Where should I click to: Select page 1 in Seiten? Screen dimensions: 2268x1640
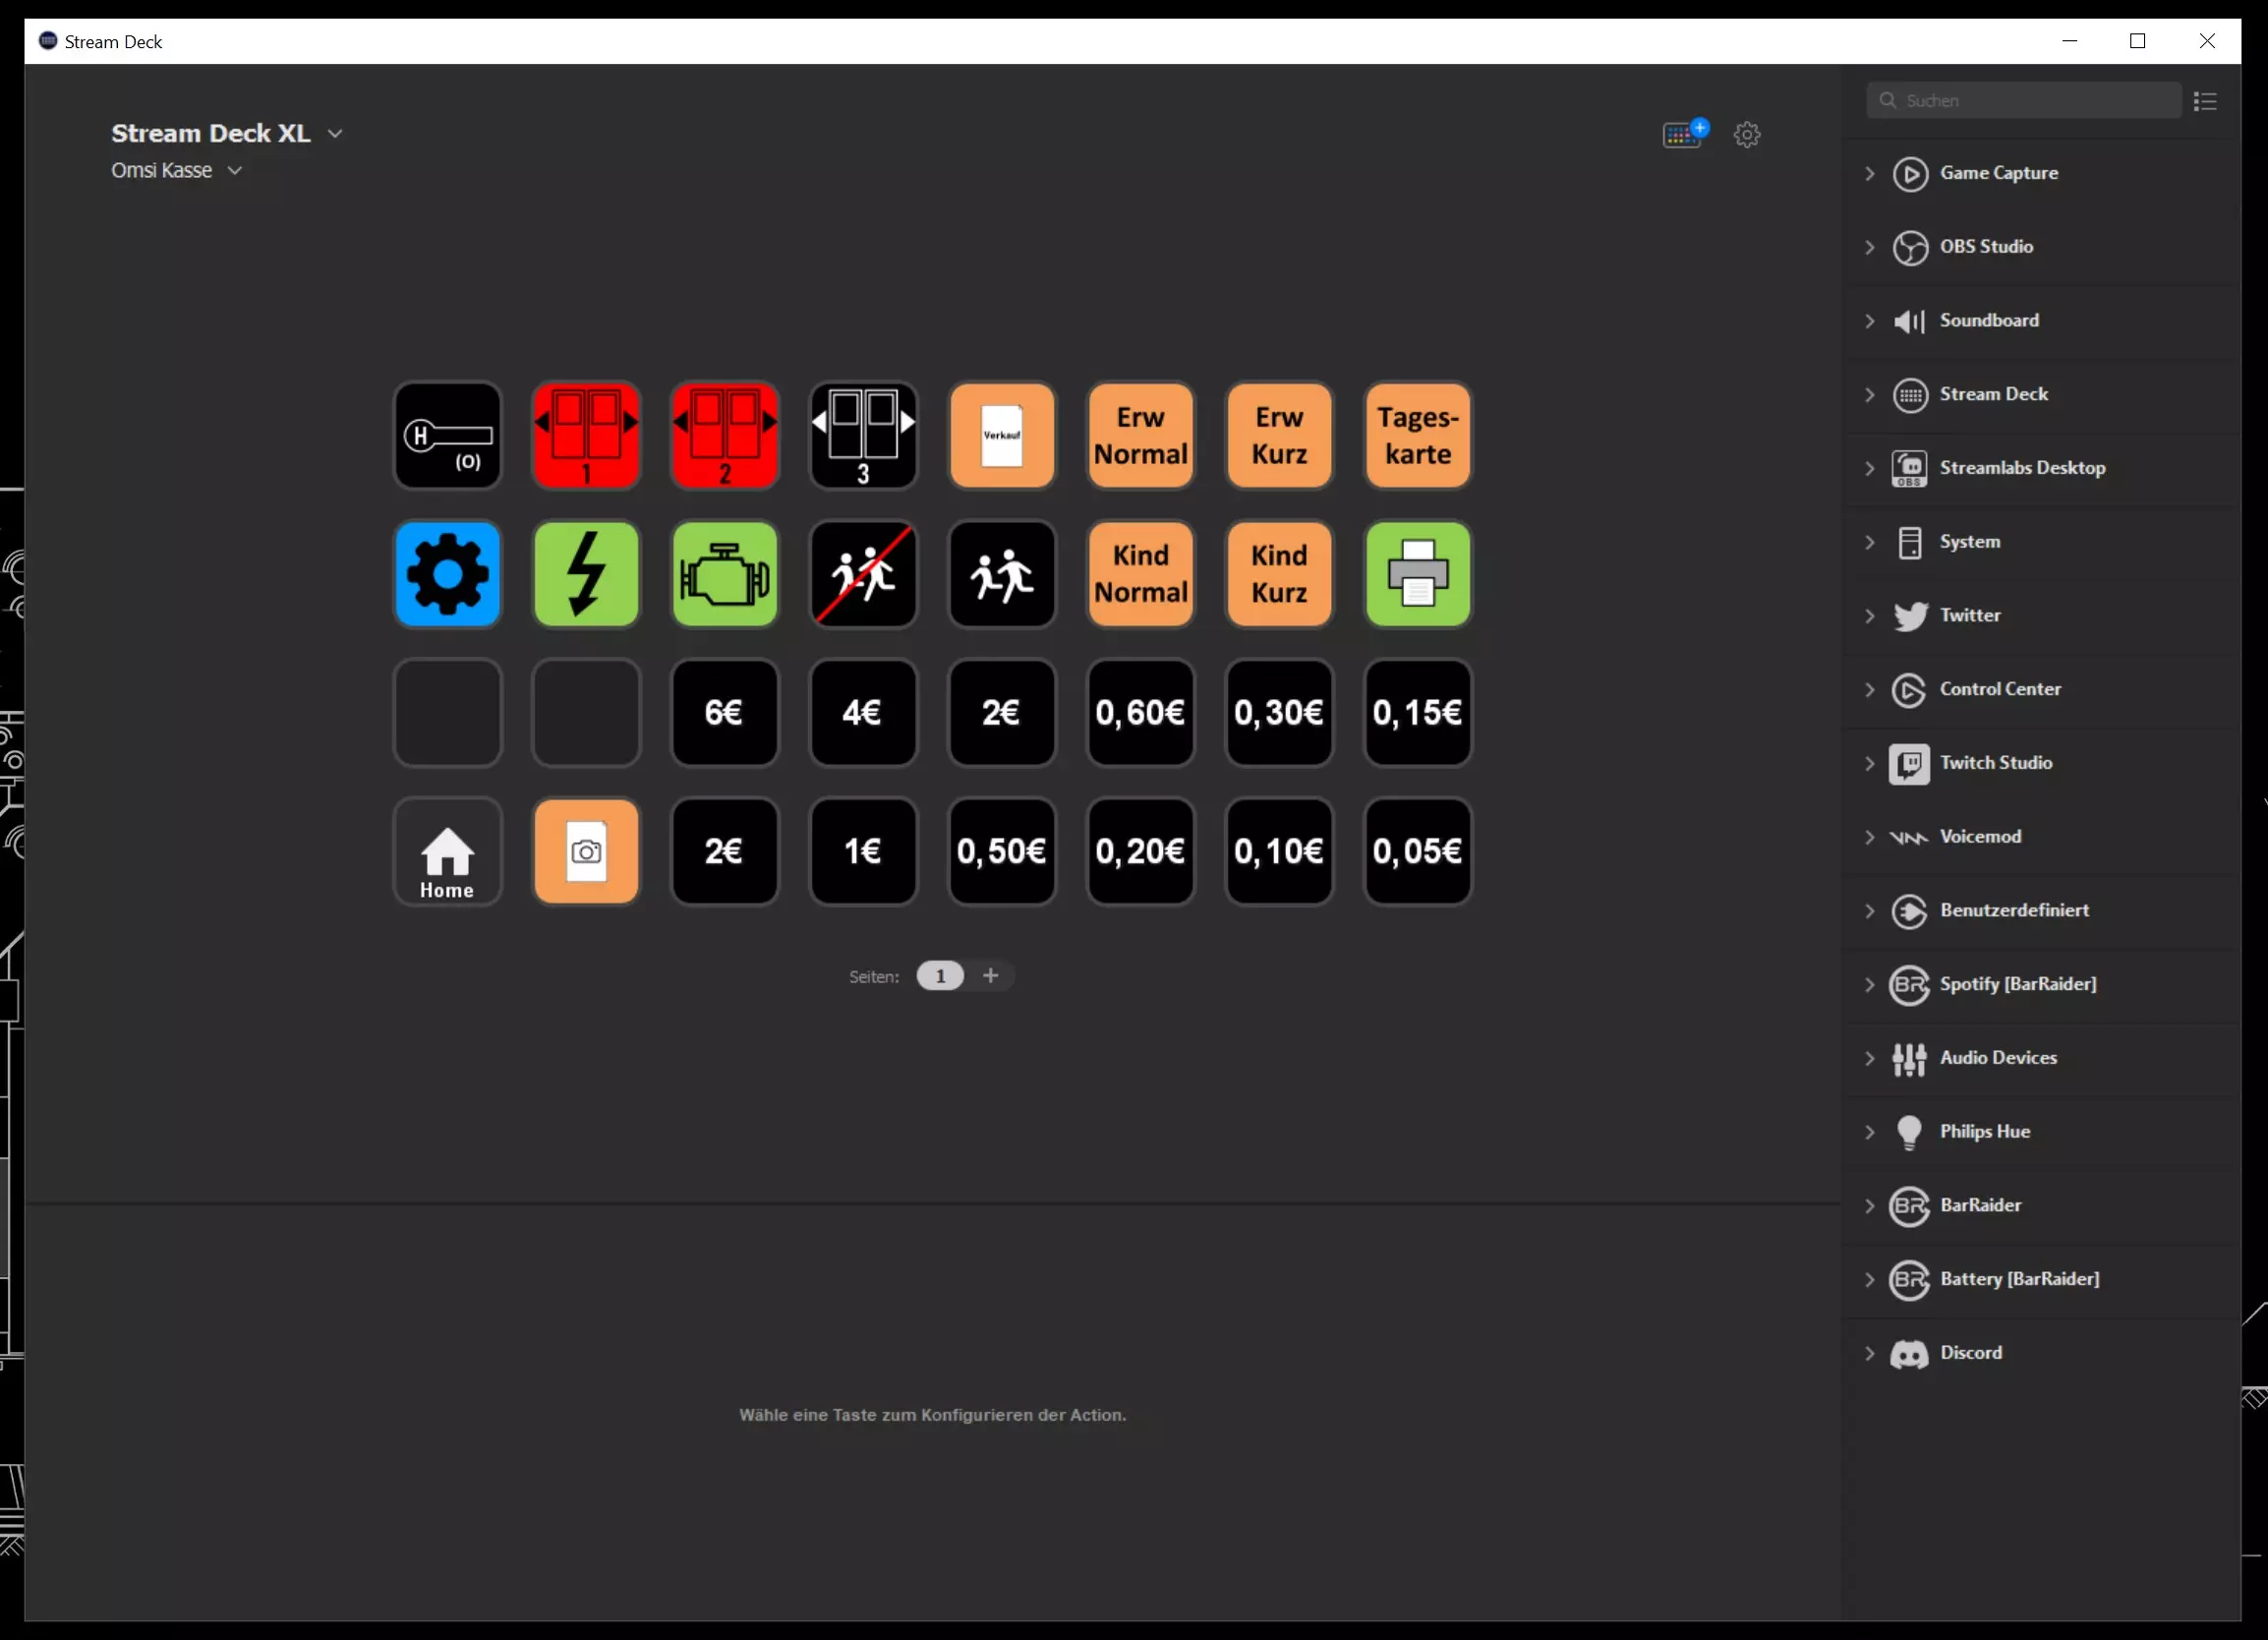pos(939,976)
